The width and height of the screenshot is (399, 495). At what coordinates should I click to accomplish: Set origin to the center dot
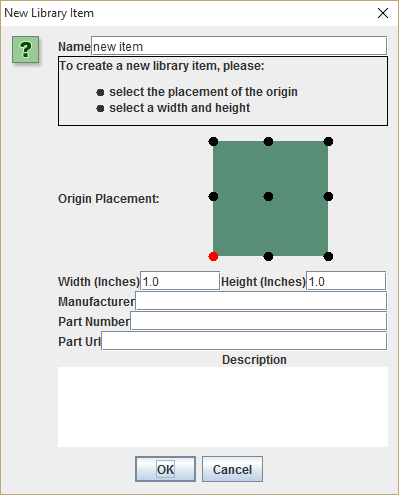[268, 197]
